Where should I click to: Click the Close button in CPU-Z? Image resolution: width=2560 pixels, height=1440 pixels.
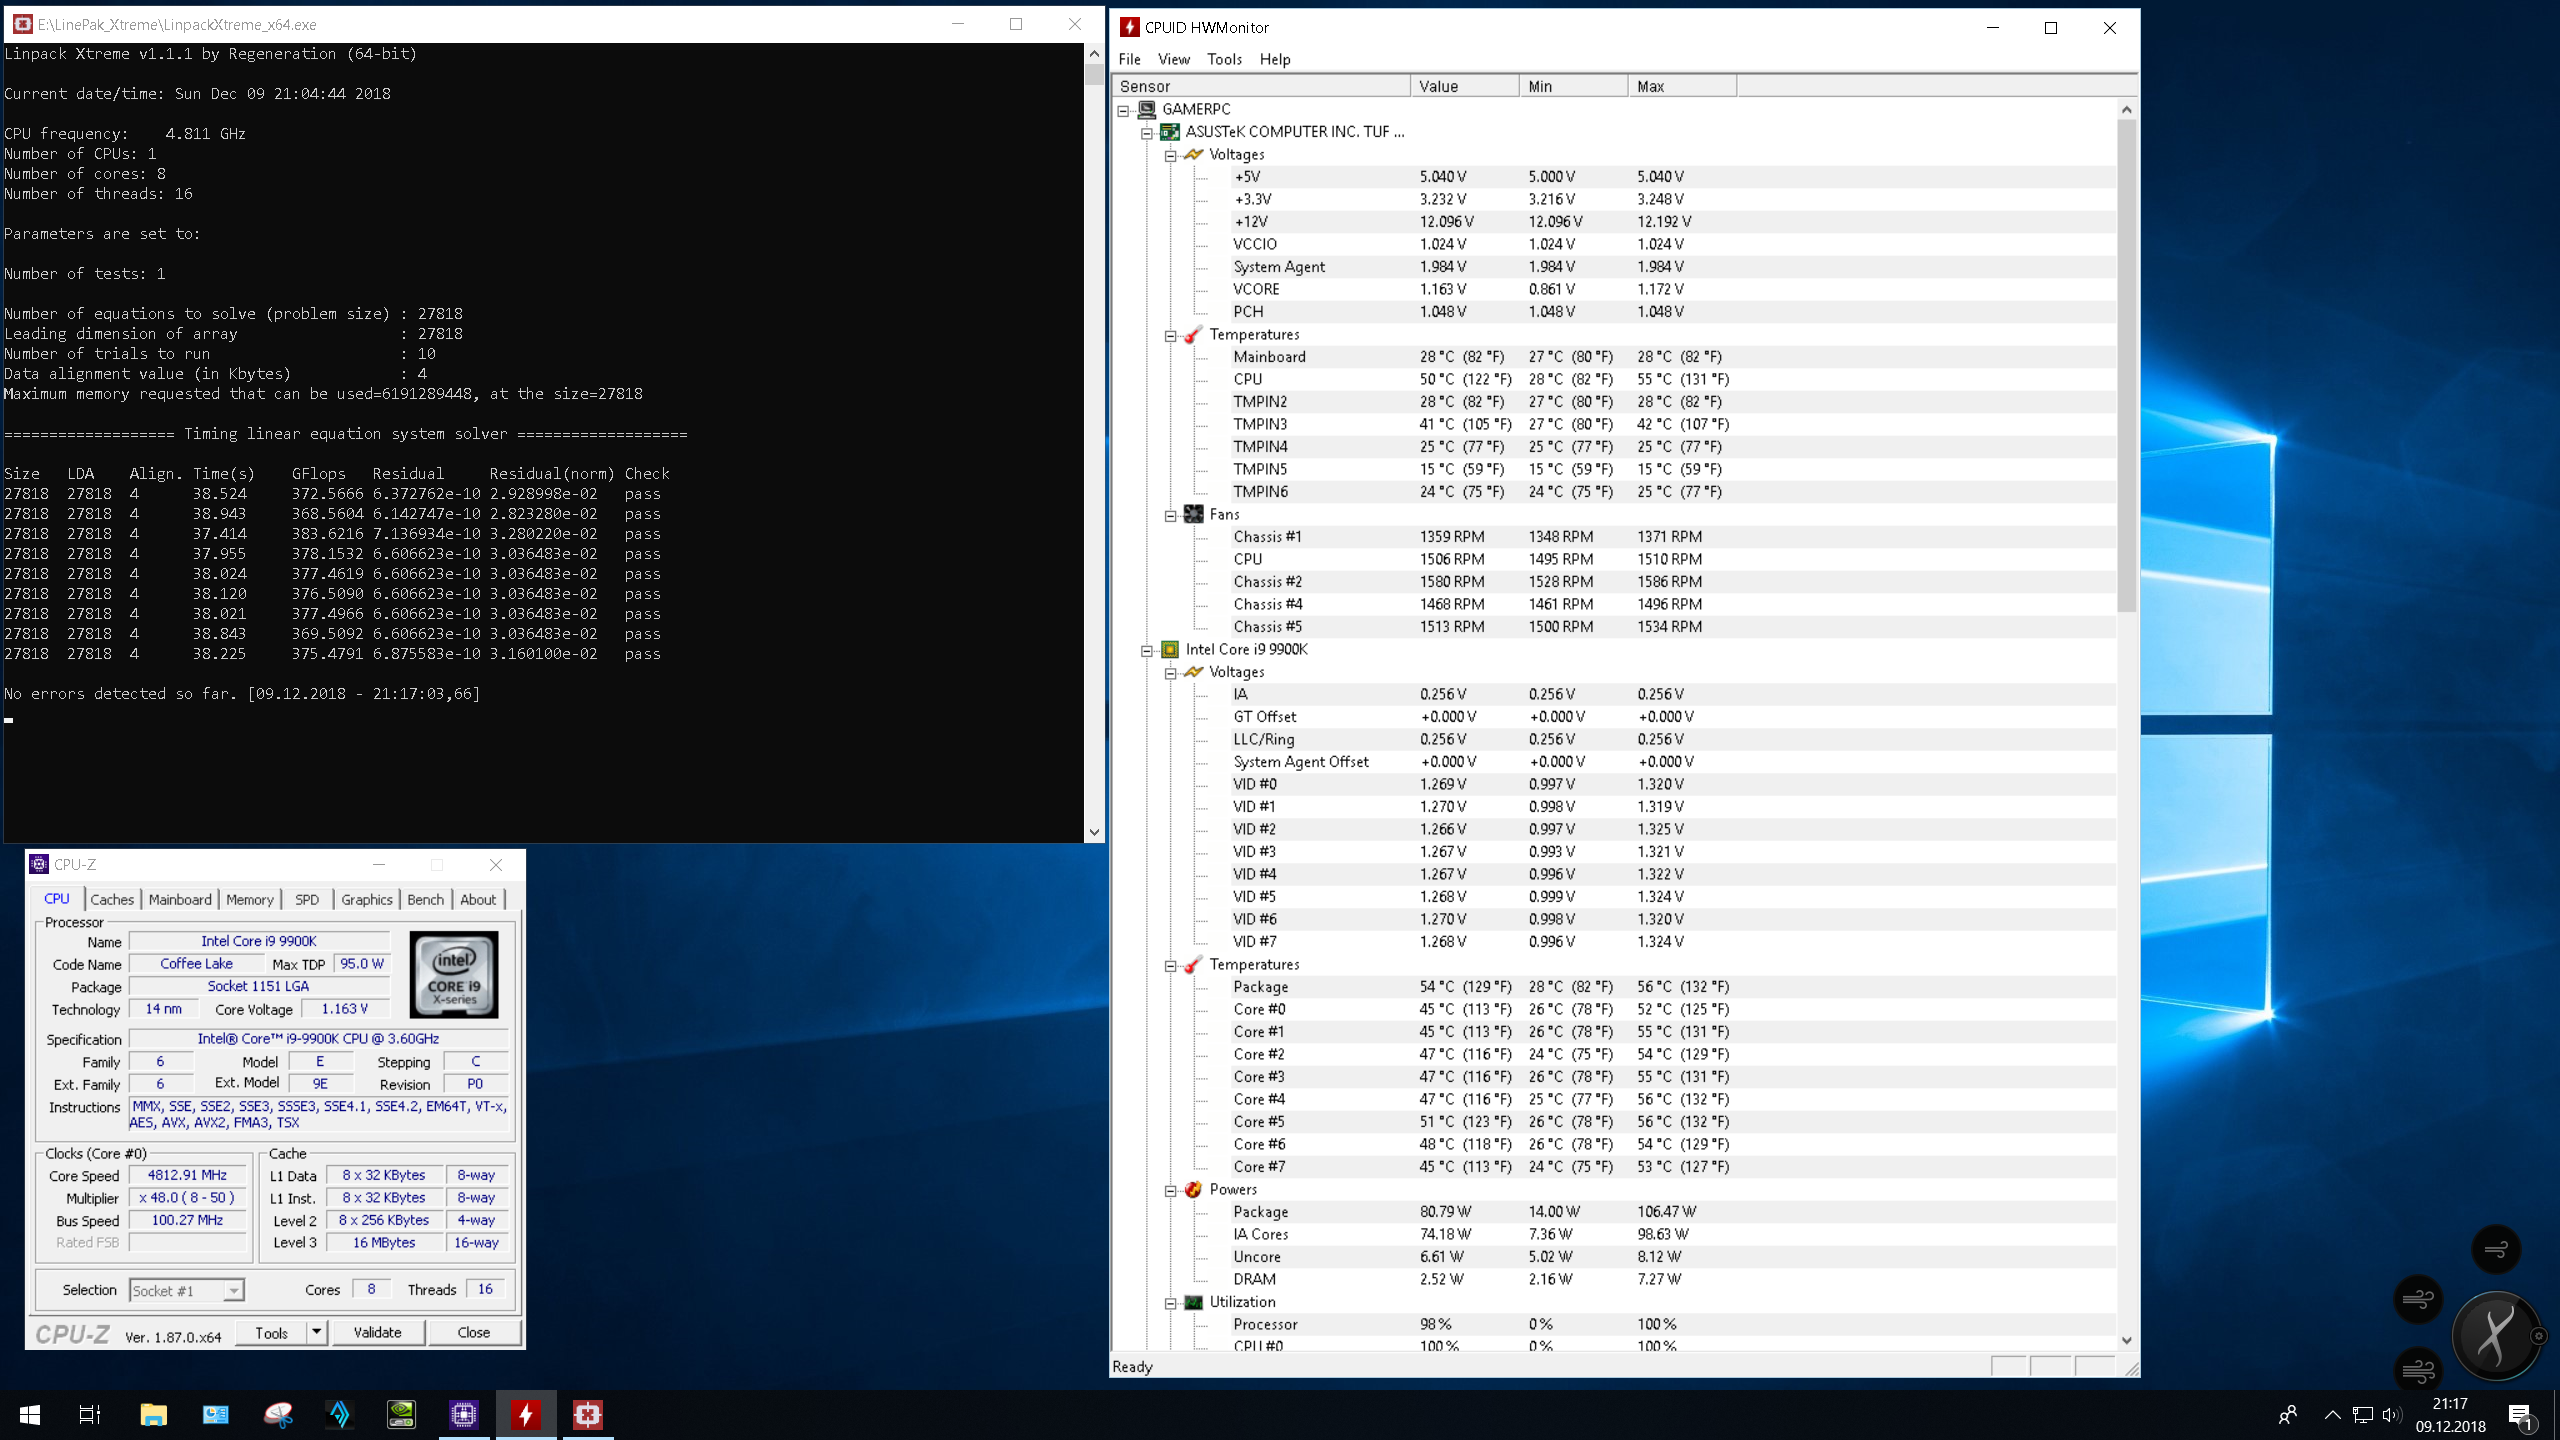473,1332
